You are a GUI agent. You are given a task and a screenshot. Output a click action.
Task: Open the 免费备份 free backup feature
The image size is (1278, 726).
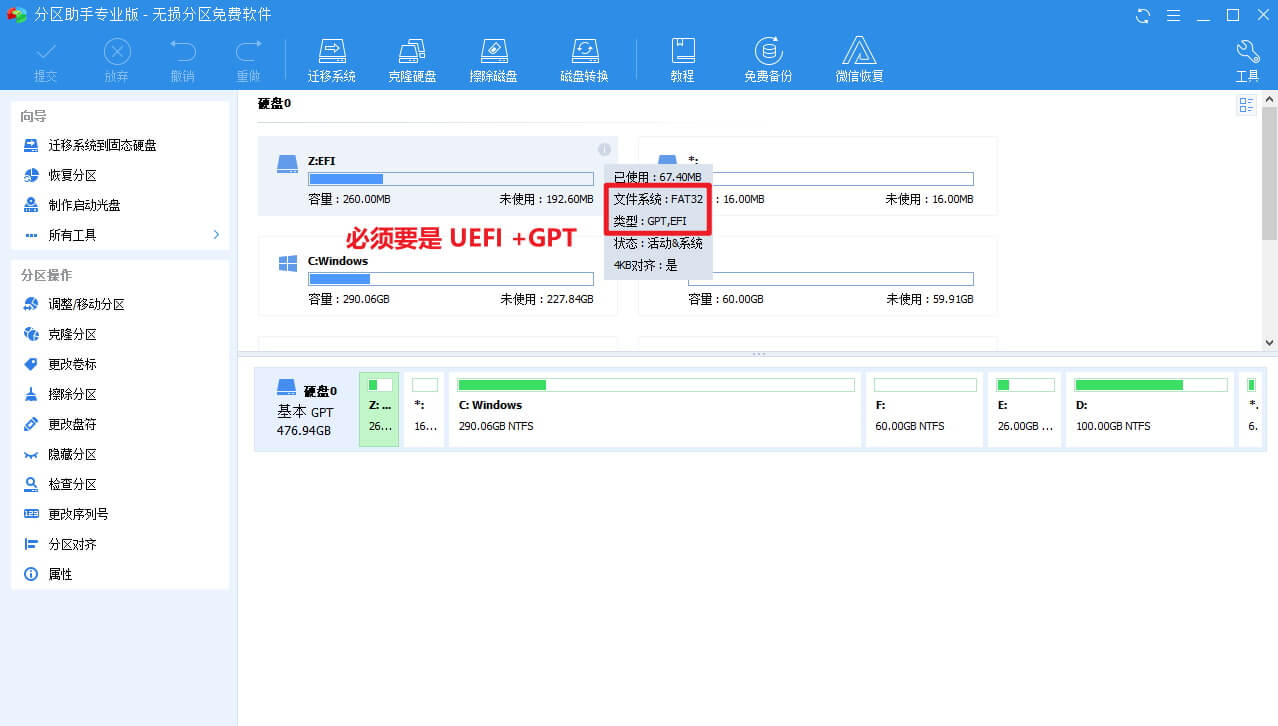pos(767,58)
